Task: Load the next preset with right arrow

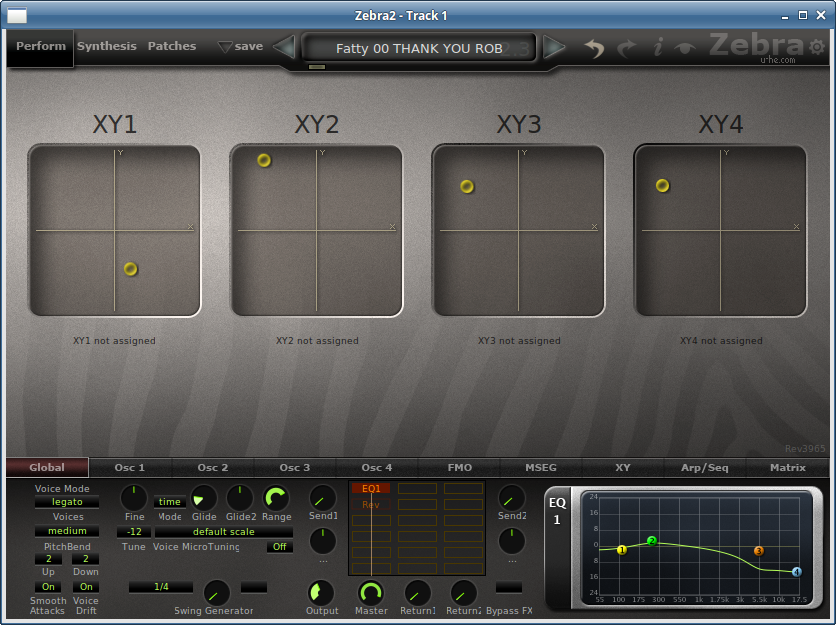Action: (x=554, y=47)
